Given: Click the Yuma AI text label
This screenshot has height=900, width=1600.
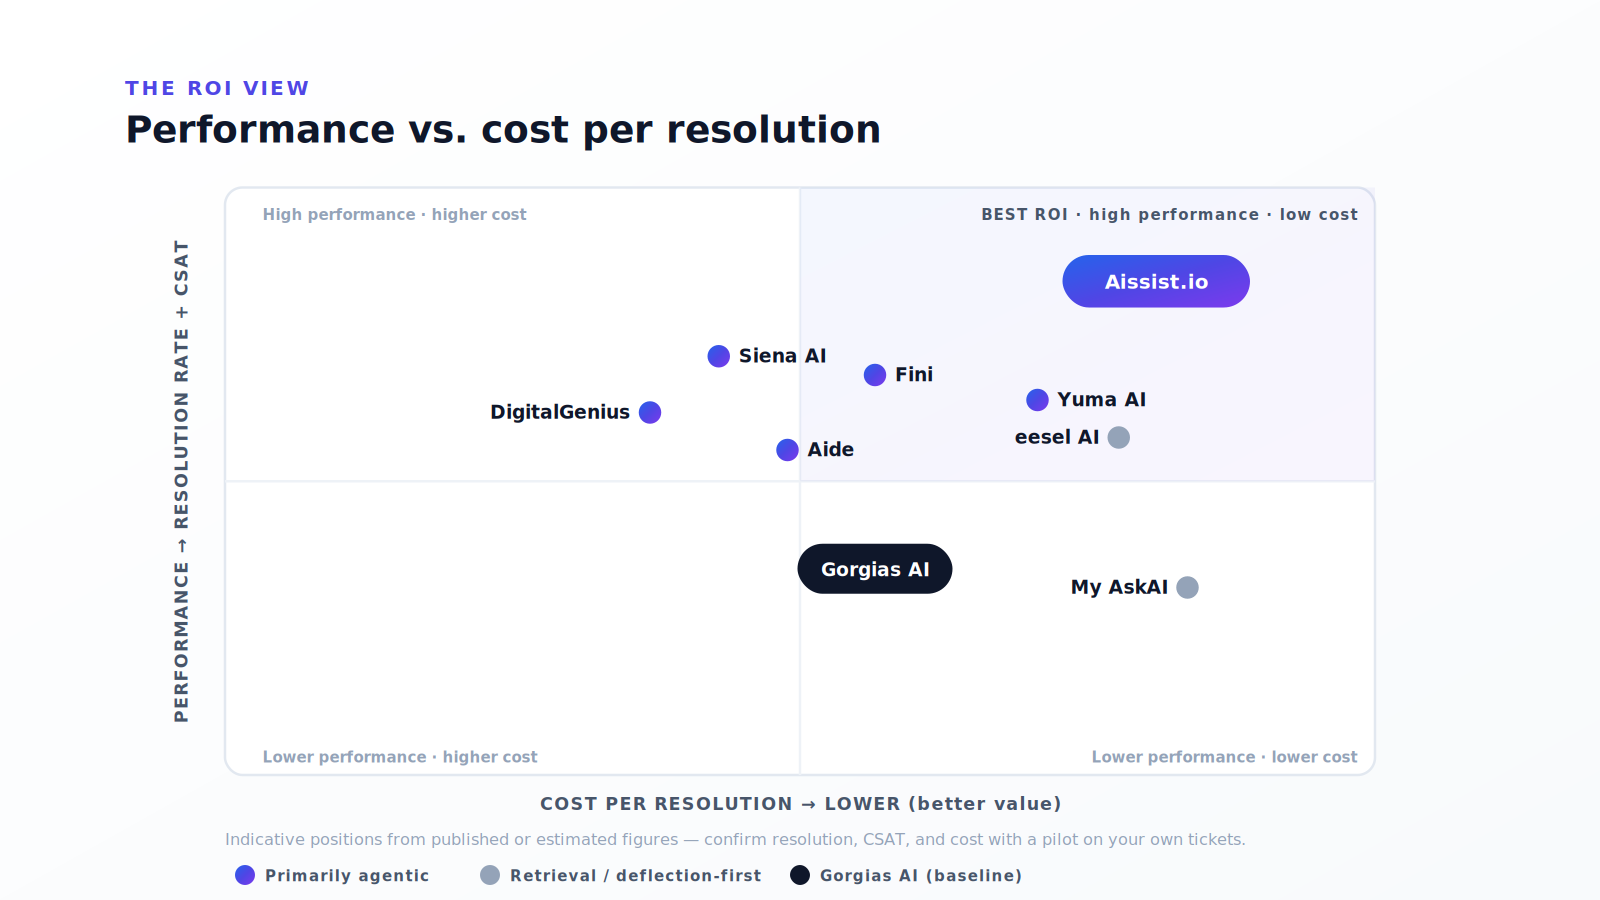Looking at the screenshot, I should pyautogui.click(x=1101, y=400).
